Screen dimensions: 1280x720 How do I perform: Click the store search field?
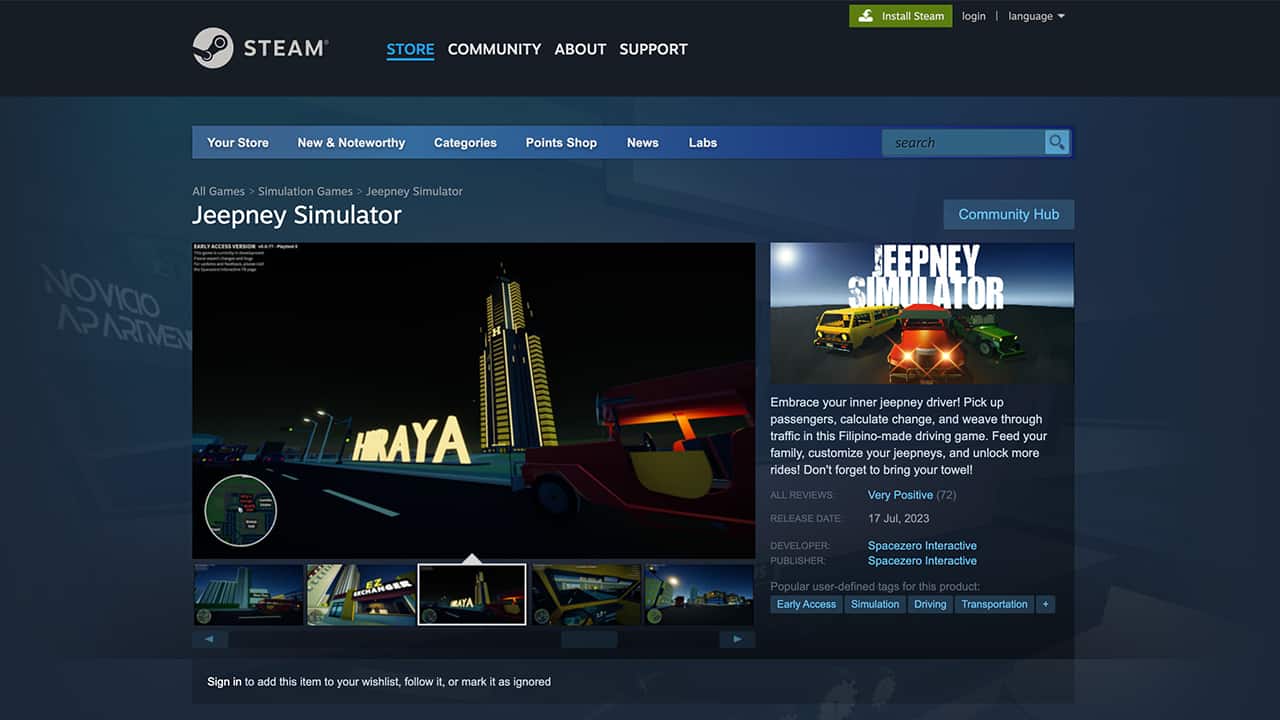click(963, 143)
